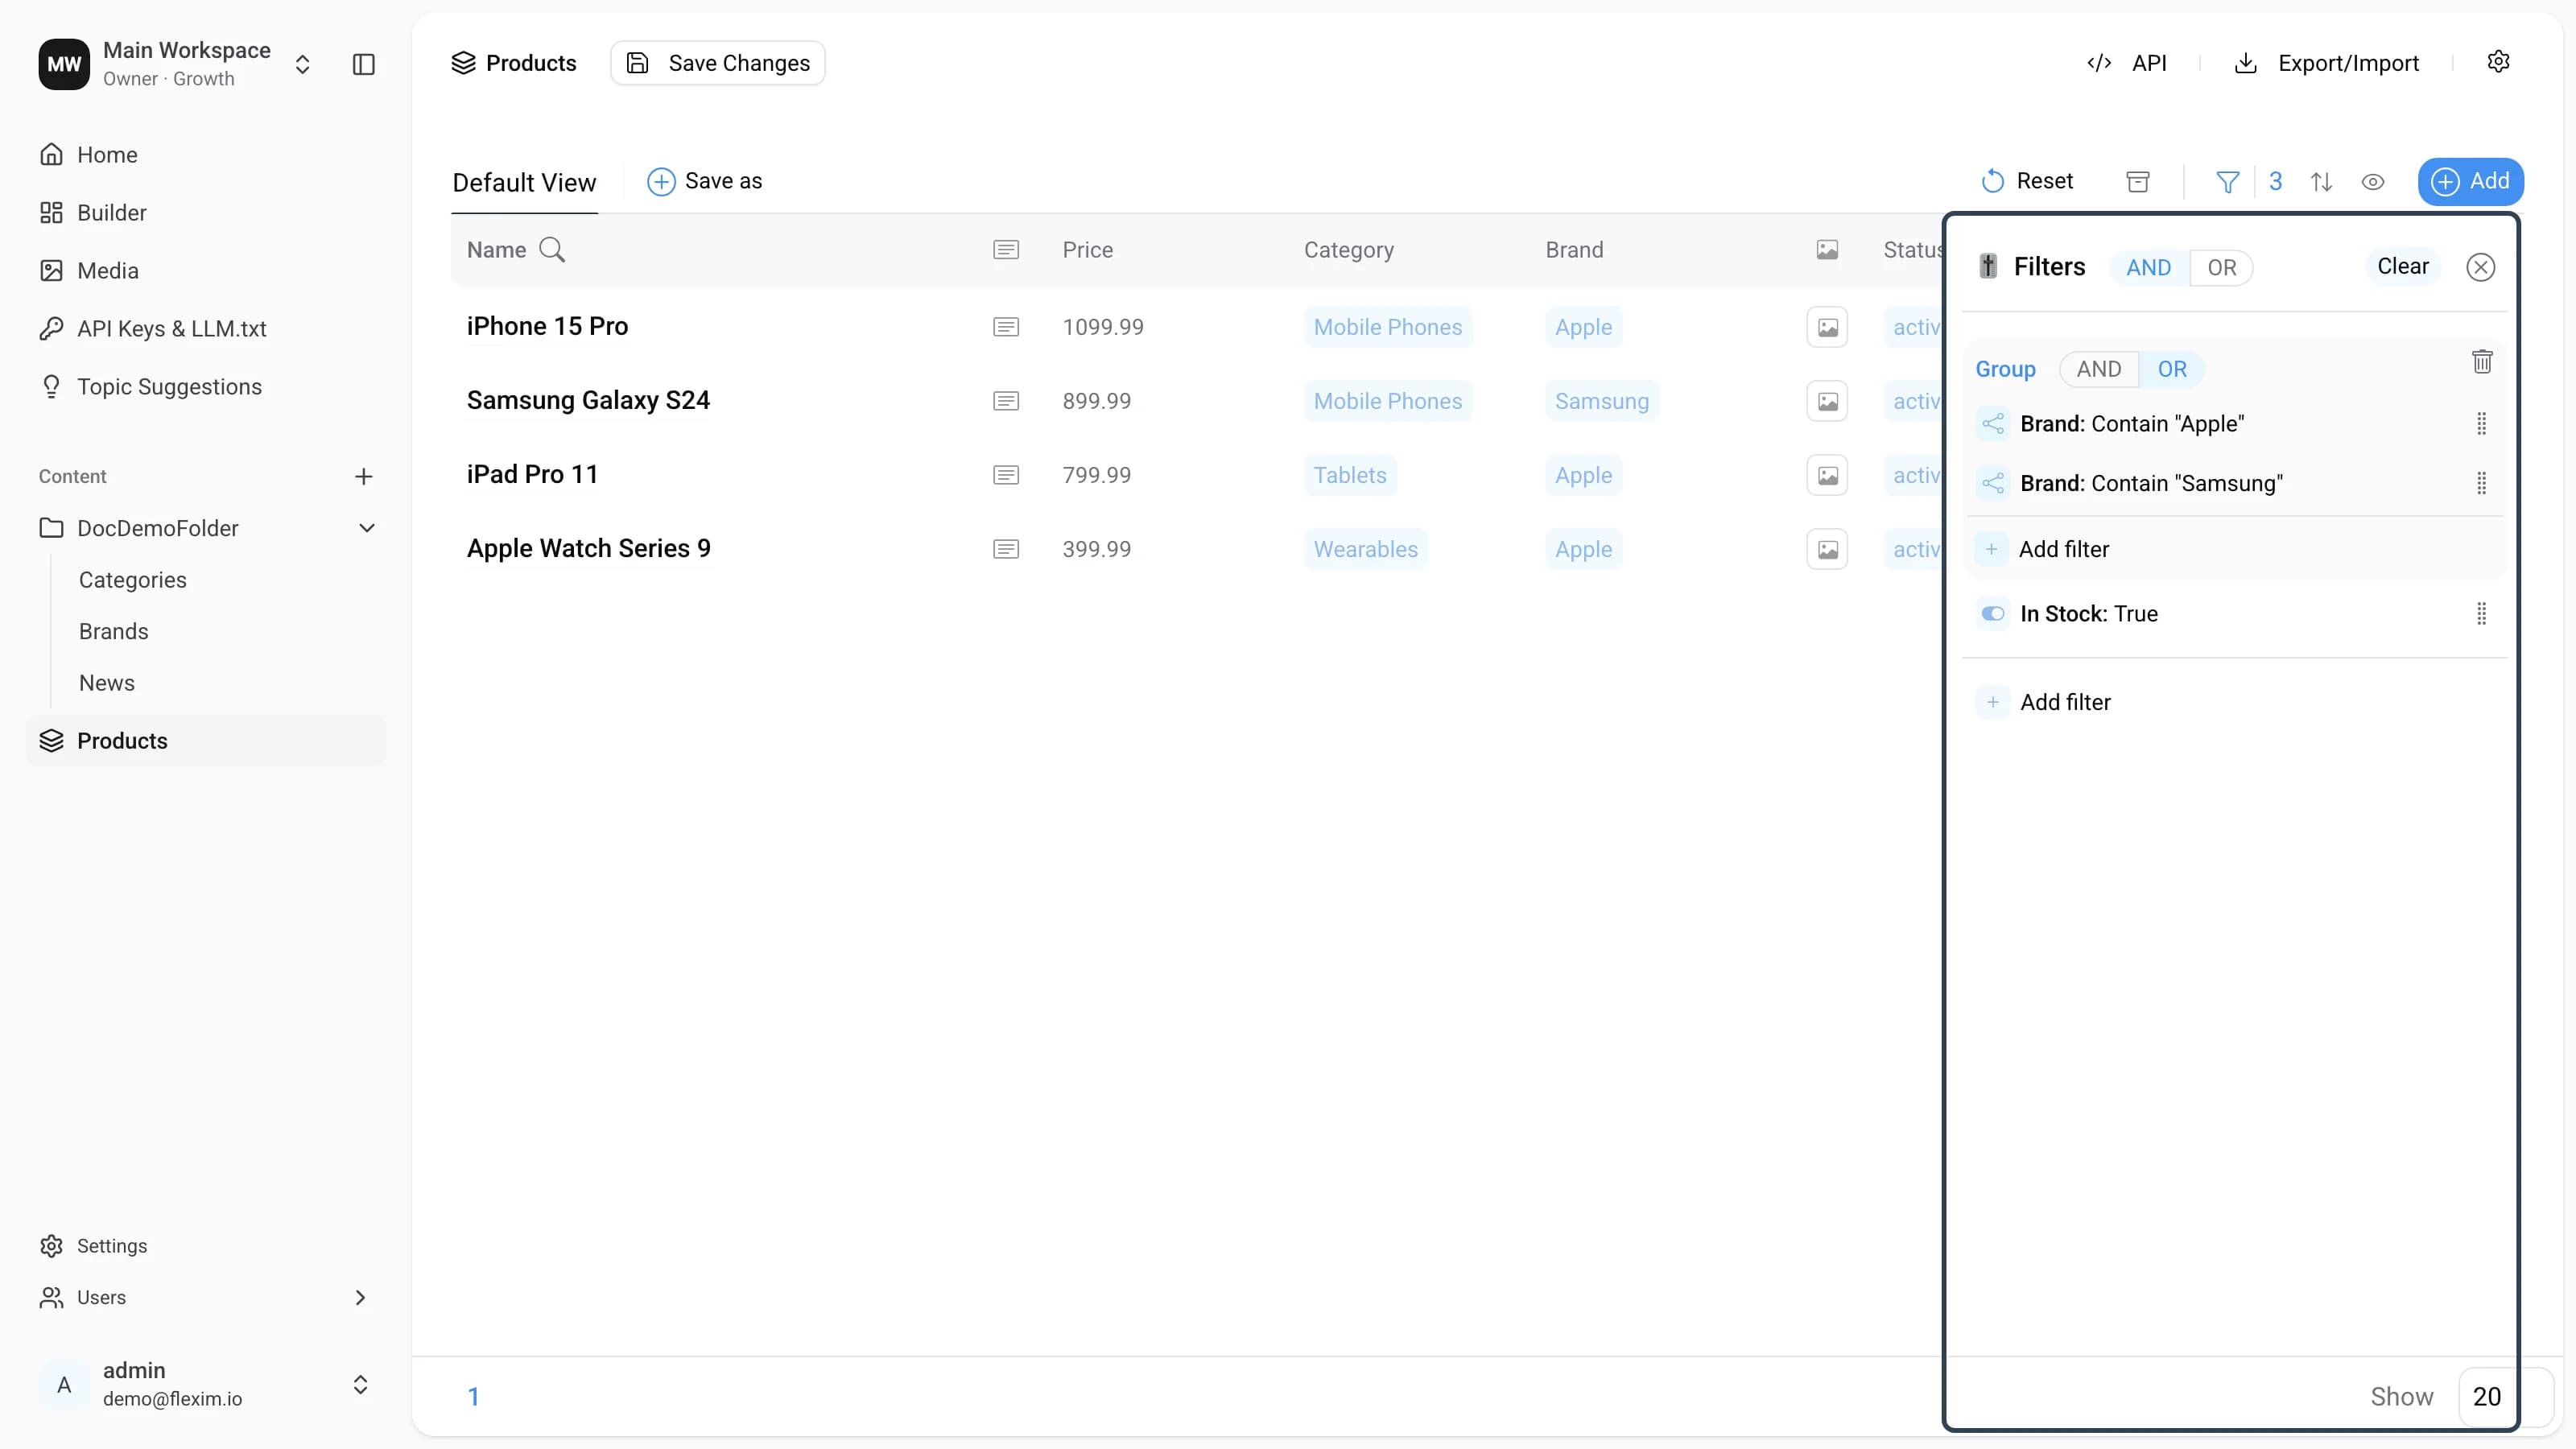
Task: Set top-level filter logic to OR
Action: 2221,268
